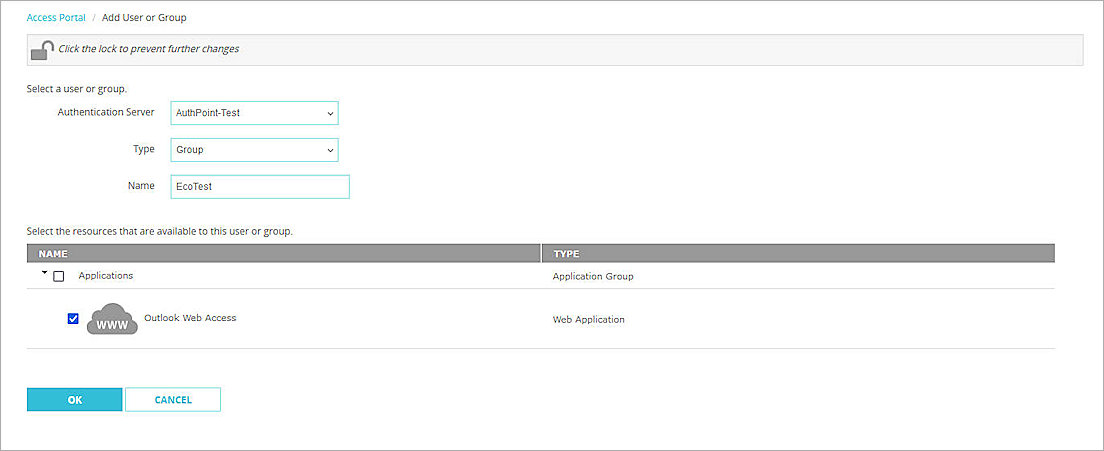Click the 'Authentication Server' field label
The width and height of the screenshot is (1104, 451).
click(x=106, y=112)
